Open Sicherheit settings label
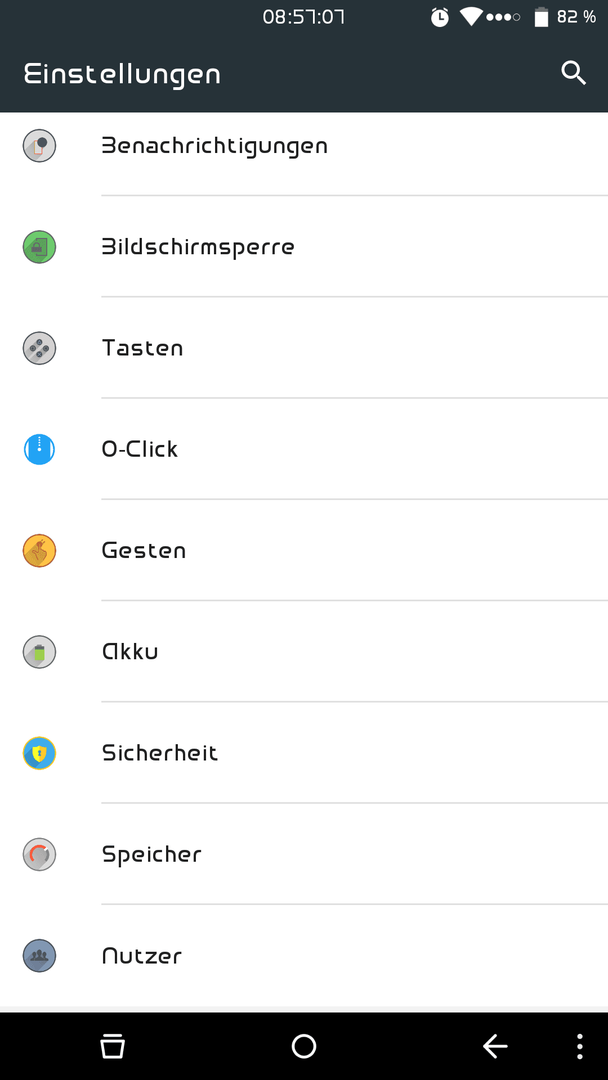608x1080 pixels. [160, 753]
